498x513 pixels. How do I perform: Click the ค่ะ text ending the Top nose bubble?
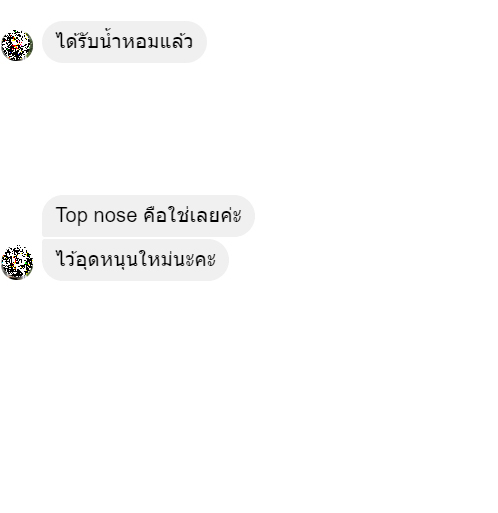coord(231,215)
